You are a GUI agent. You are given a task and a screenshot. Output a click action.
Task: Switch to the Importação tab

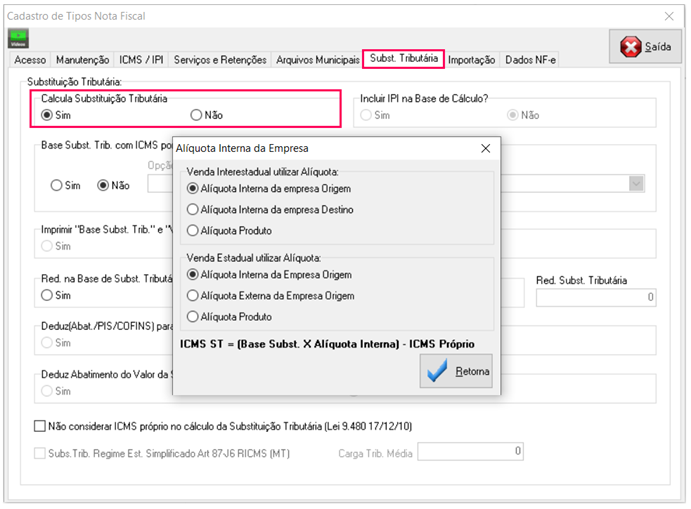(x=471, y=60)
